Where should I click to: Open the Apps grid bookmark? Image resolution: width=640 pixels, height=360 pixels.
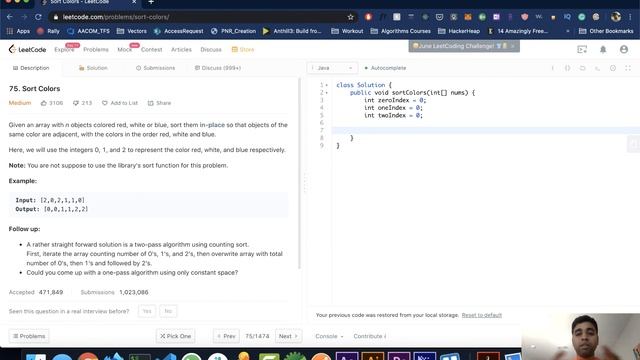point(18,31)
